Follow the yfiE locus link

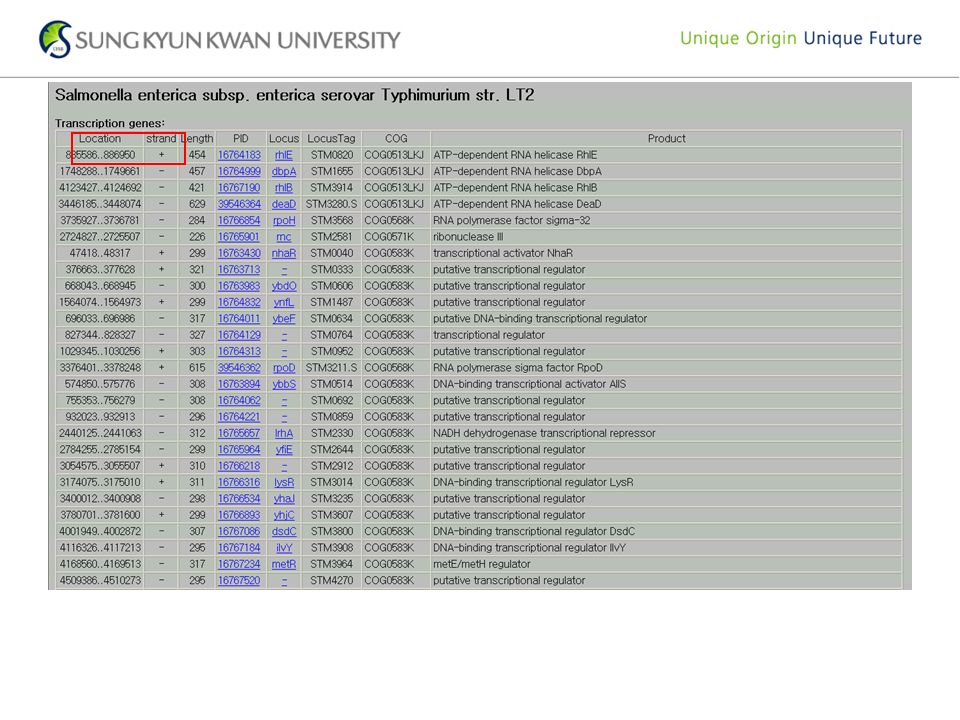283,450
